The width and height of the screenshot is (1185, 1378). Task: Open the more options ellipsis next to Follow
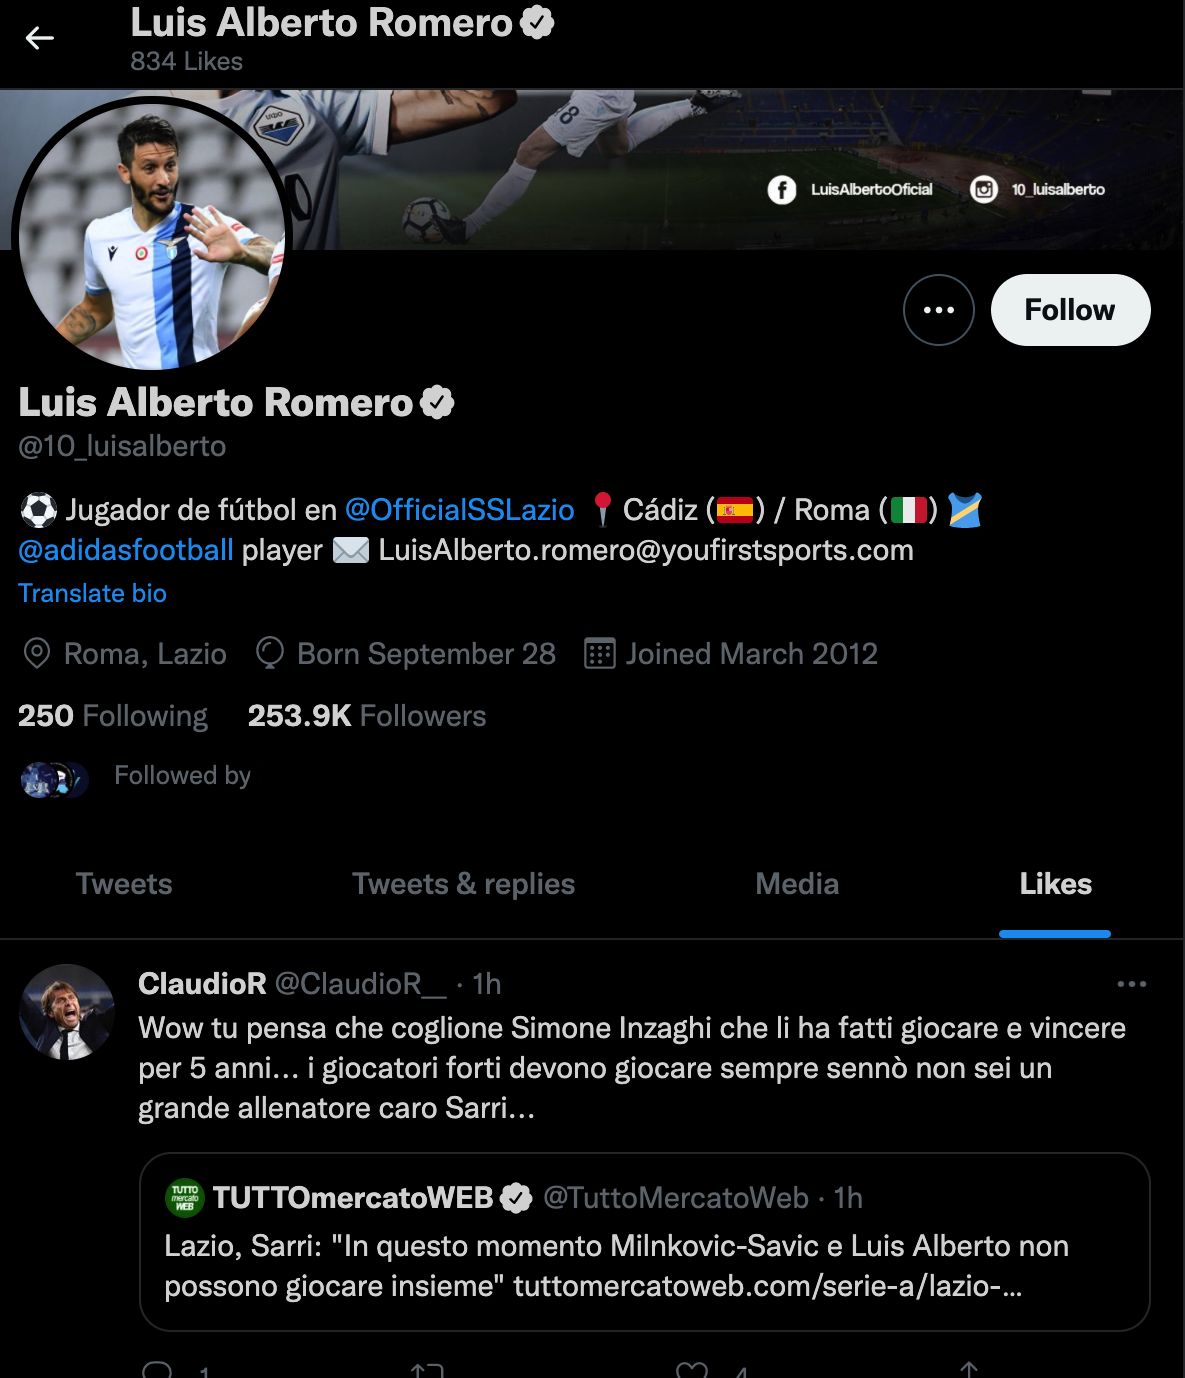coord(937,310)
